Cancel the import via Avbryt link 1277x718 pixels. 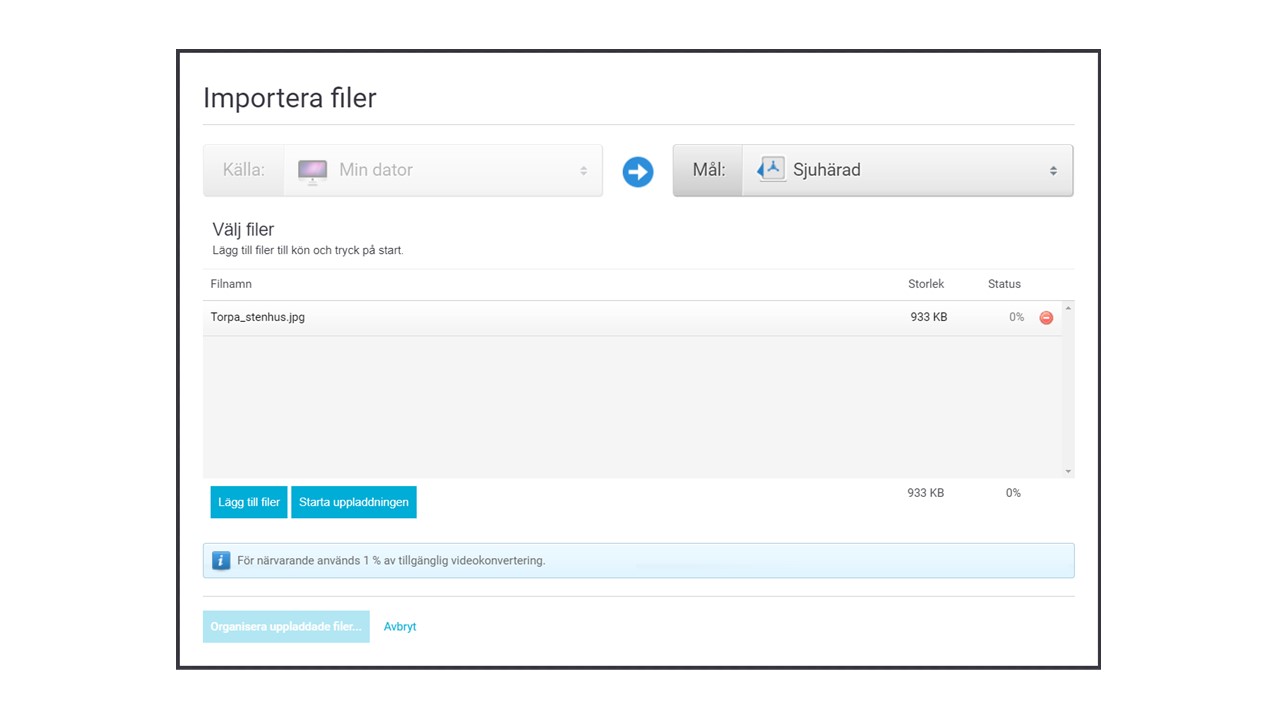tap(400, 627)
